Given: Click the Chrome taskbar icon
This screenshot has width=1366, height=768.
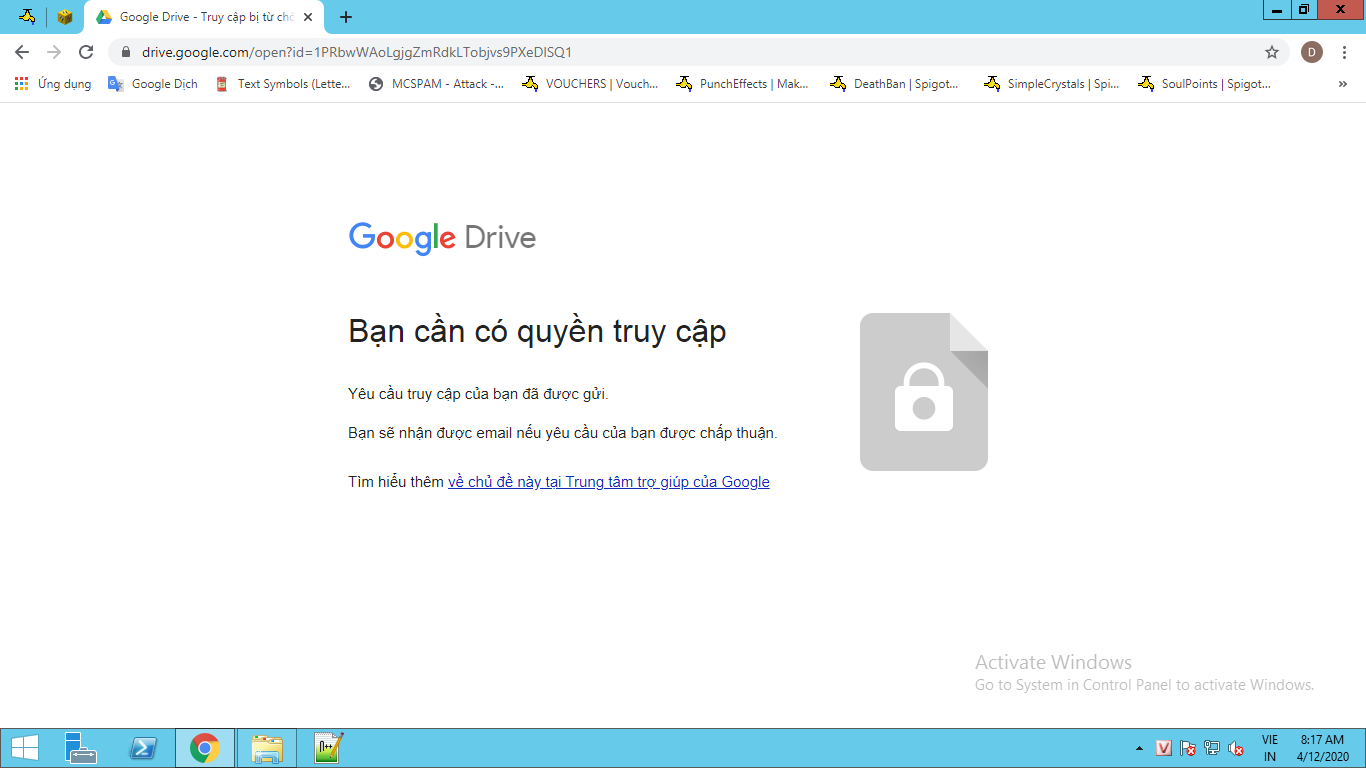Looking at the screenshot, I should tap(205, 748).
